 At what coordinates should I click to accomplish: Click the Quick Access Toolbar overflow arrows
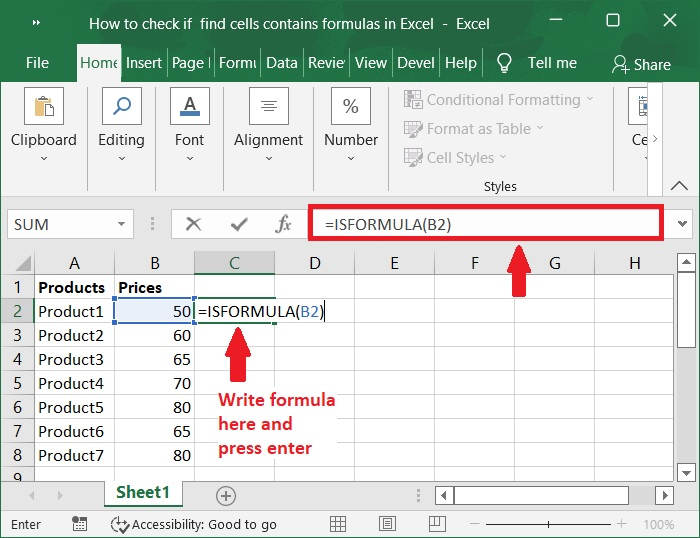pos(37,23)
